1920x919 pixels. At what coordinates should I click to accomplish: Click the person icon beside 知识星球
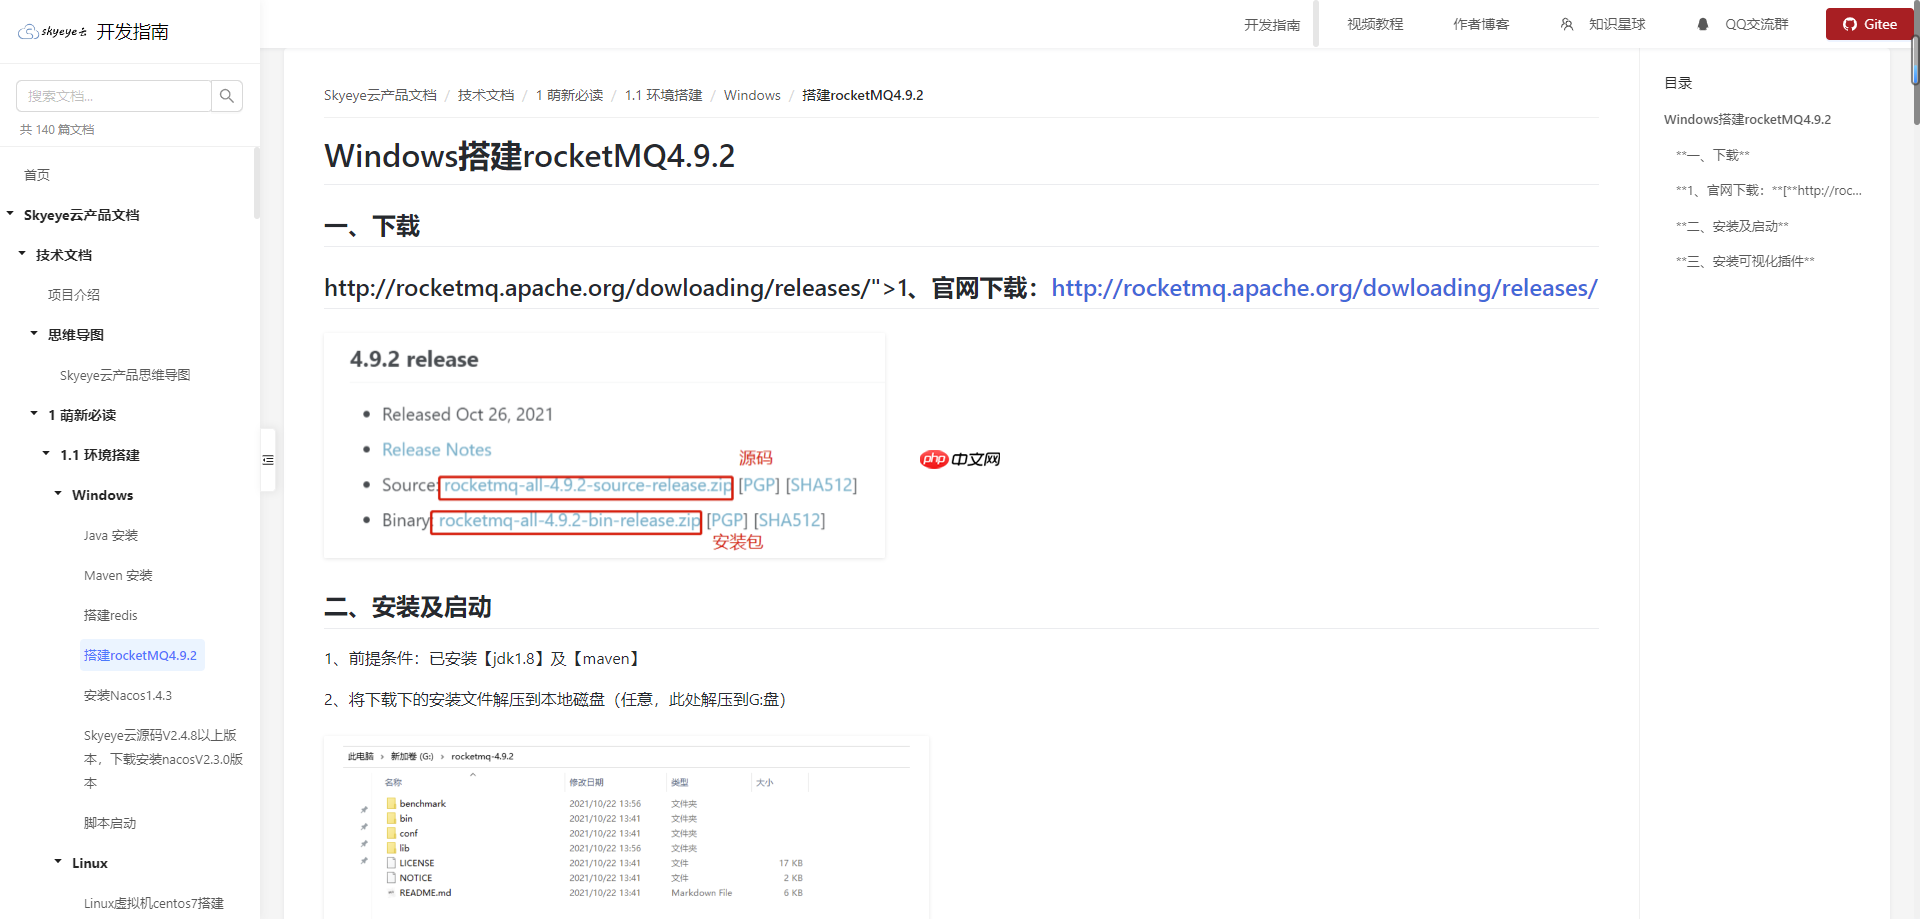tap(1566, 23)
